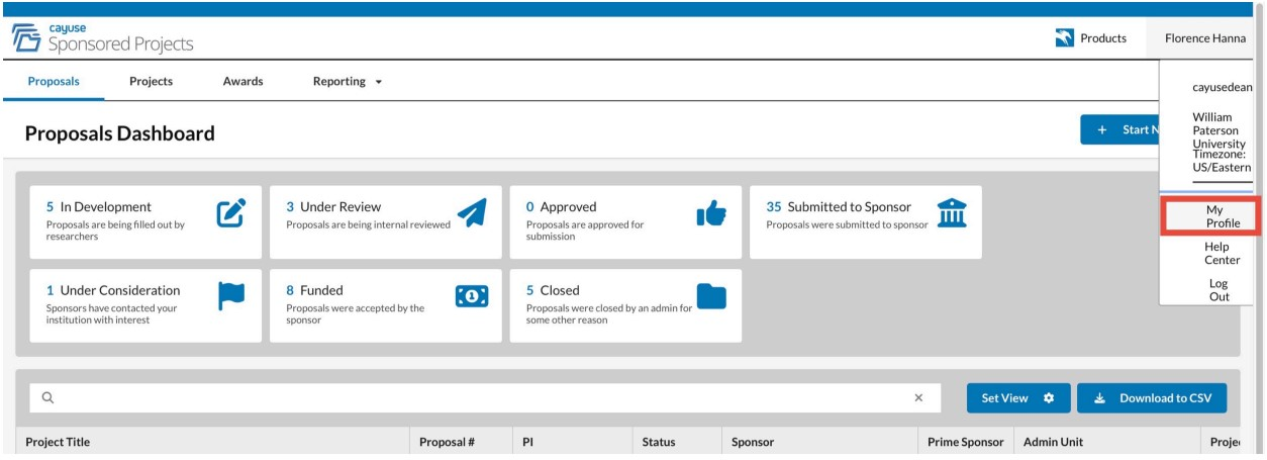This screenshot has height=460, width=1267.
Task: Clear search with the X icon
Action: pos(919,398)
